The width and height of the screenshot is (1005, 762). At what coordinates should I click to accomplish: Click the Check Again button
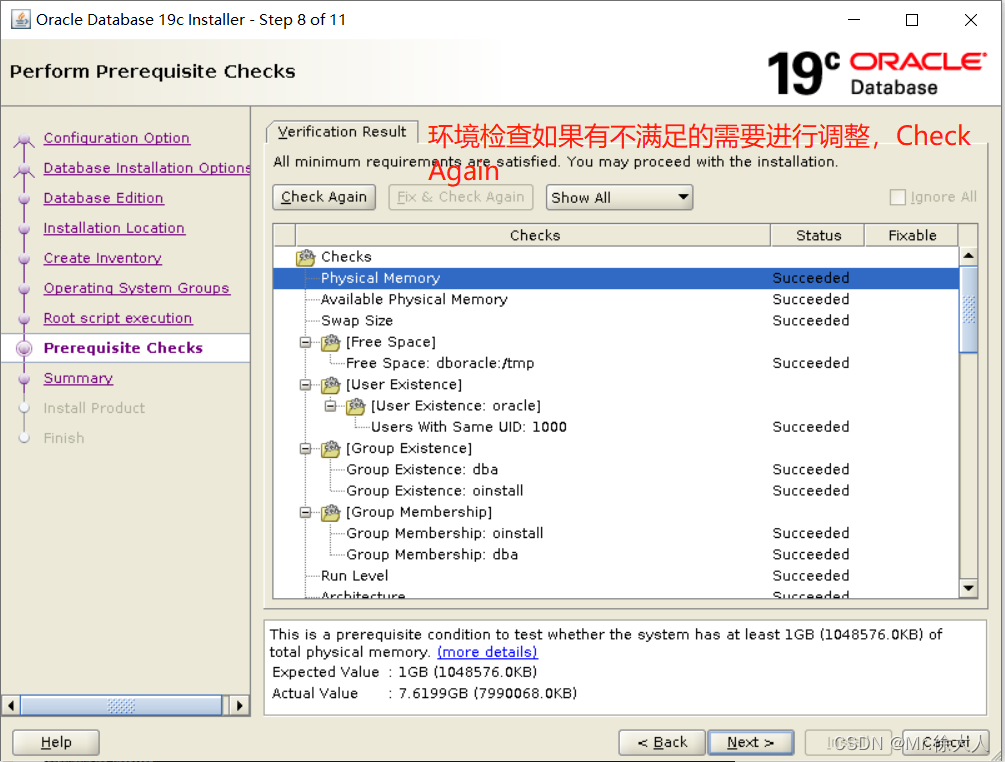click(x=324, y=197)
